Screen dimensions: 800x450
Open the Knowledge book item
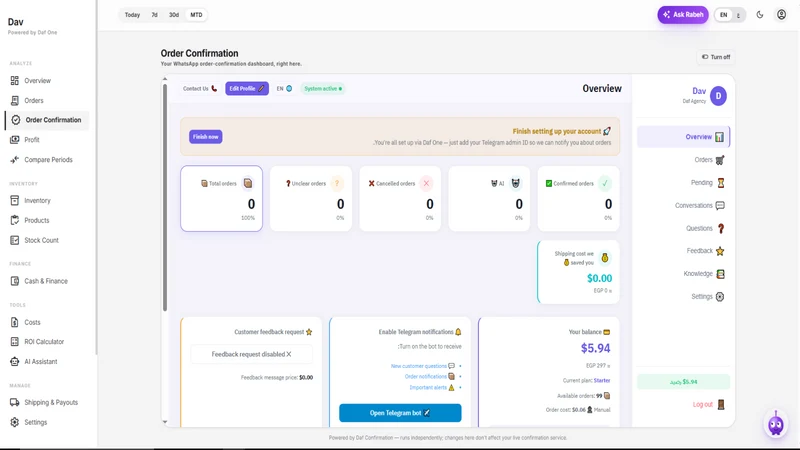point(704,273)
